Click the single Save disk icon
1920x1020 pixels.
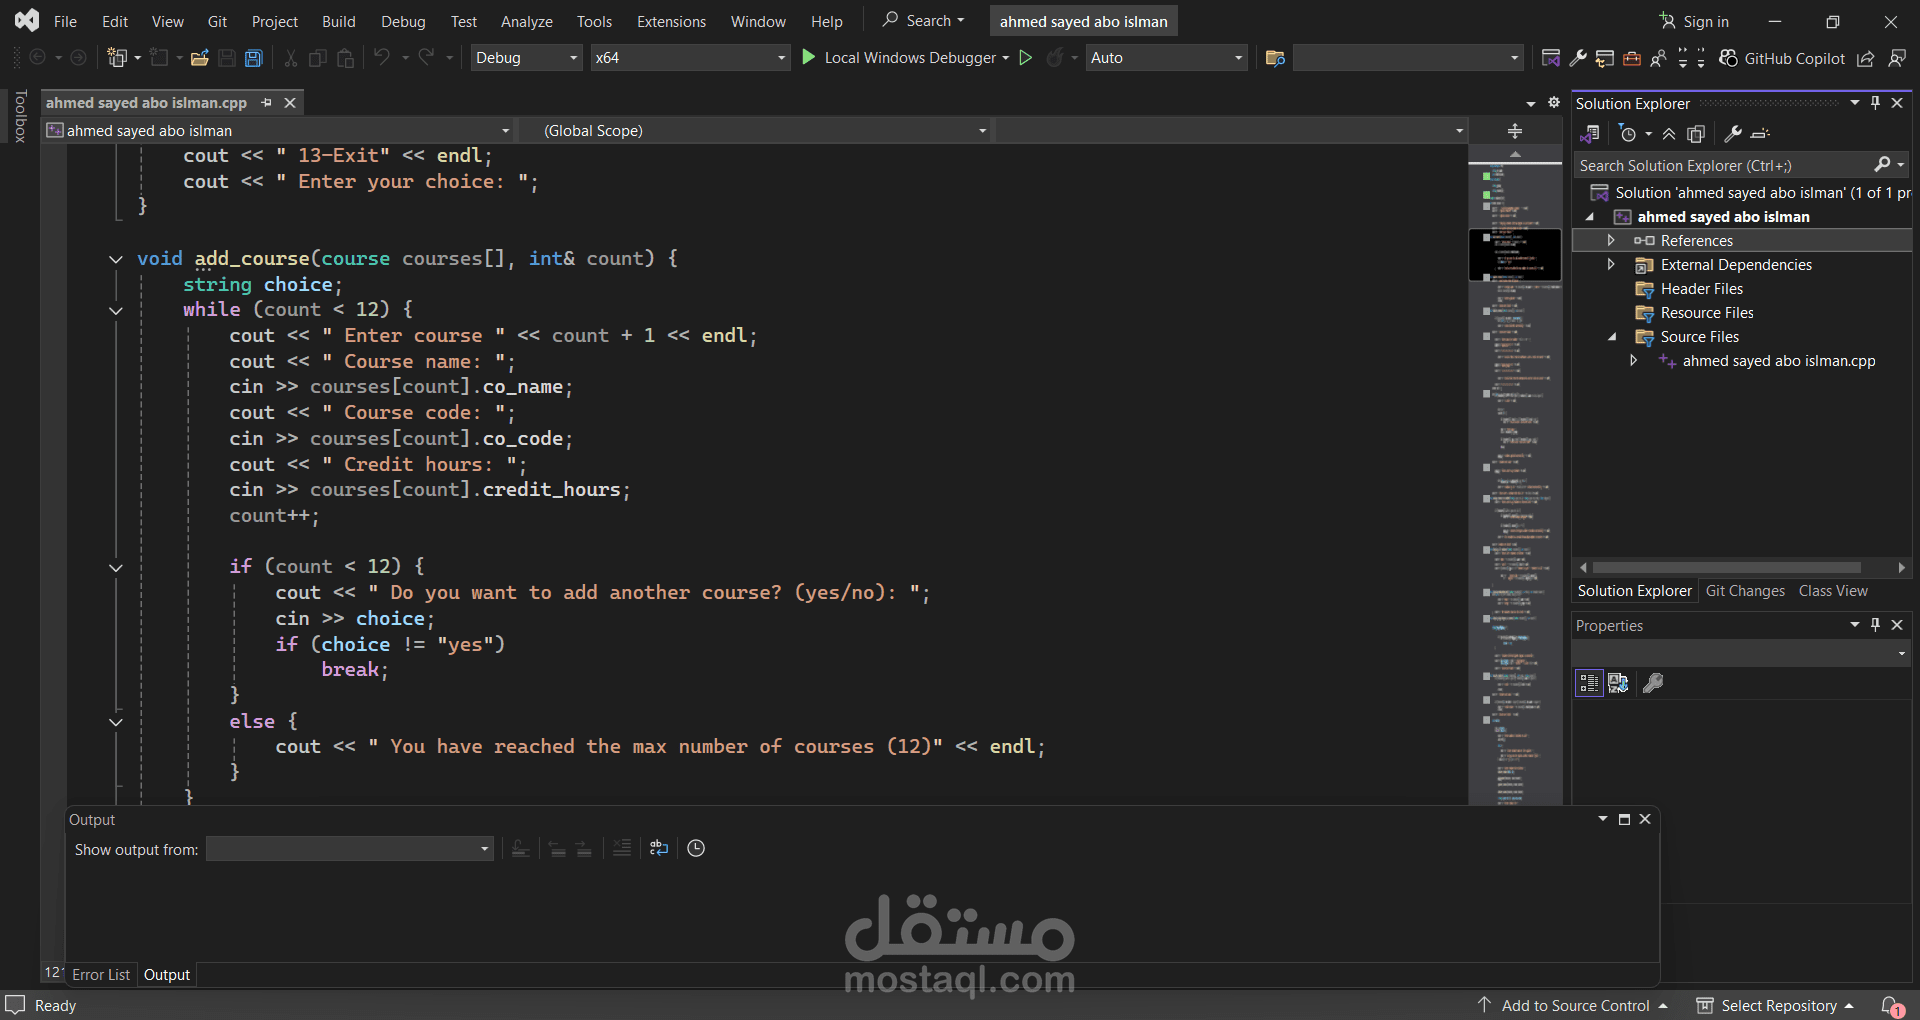(227, 58)
